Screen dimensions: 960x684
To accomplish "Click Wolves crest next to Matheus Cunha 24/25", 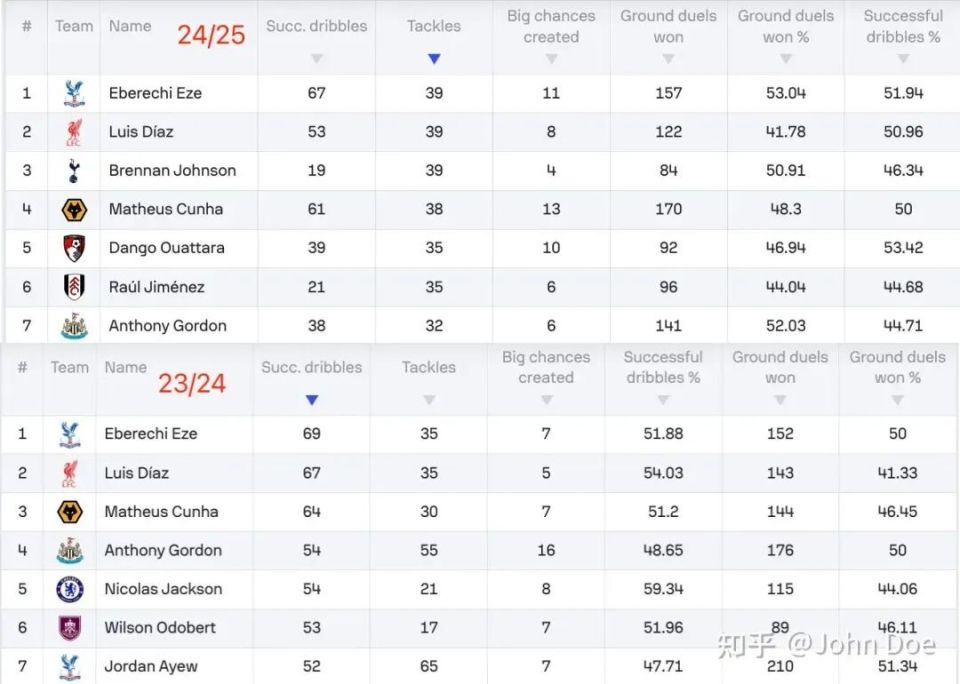I will click(x=74, y=209).
